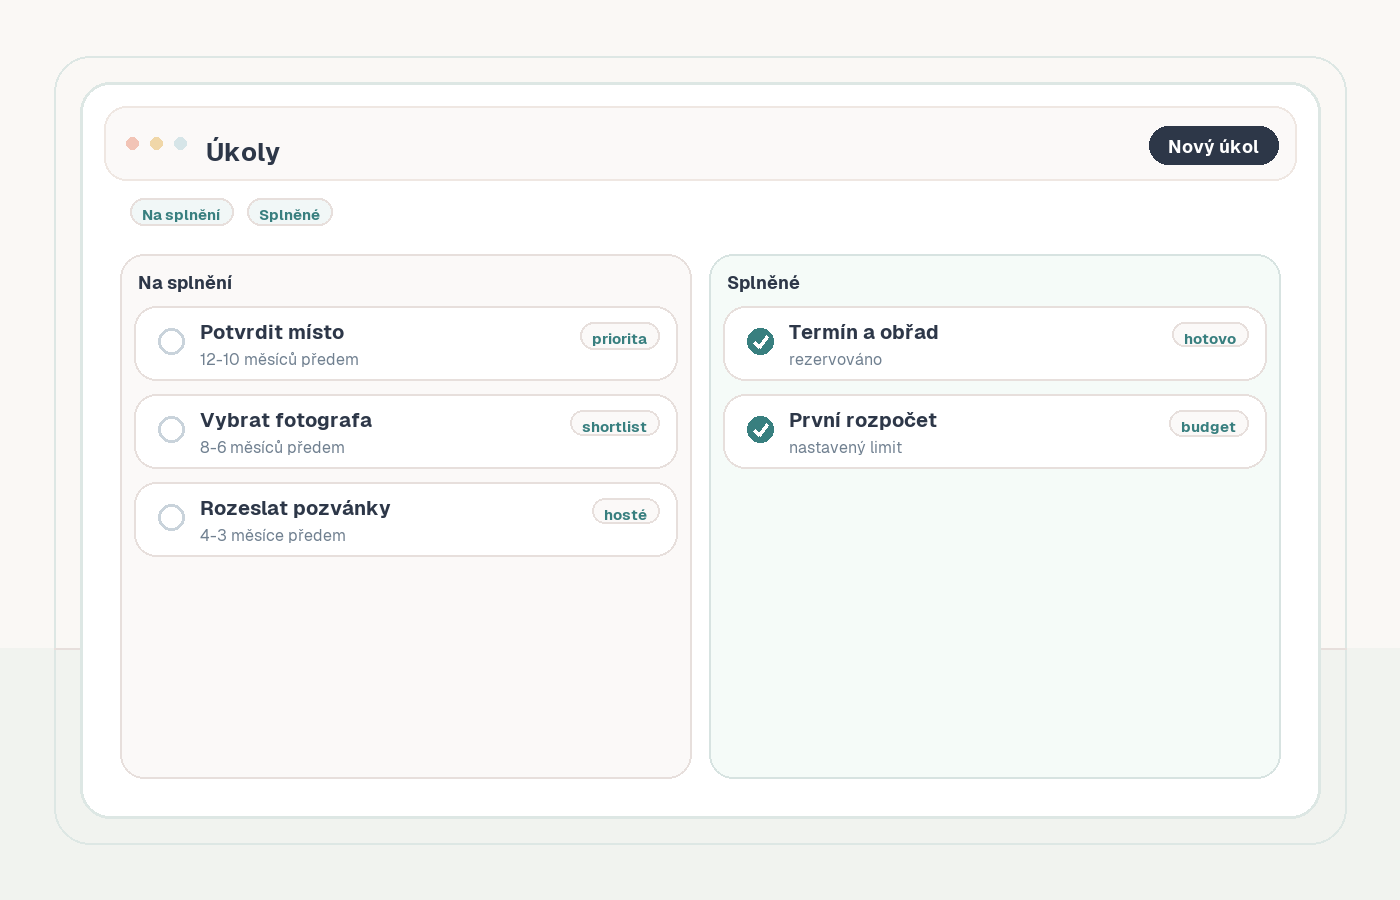Click the blue window dot

click(x=180, y=143)
